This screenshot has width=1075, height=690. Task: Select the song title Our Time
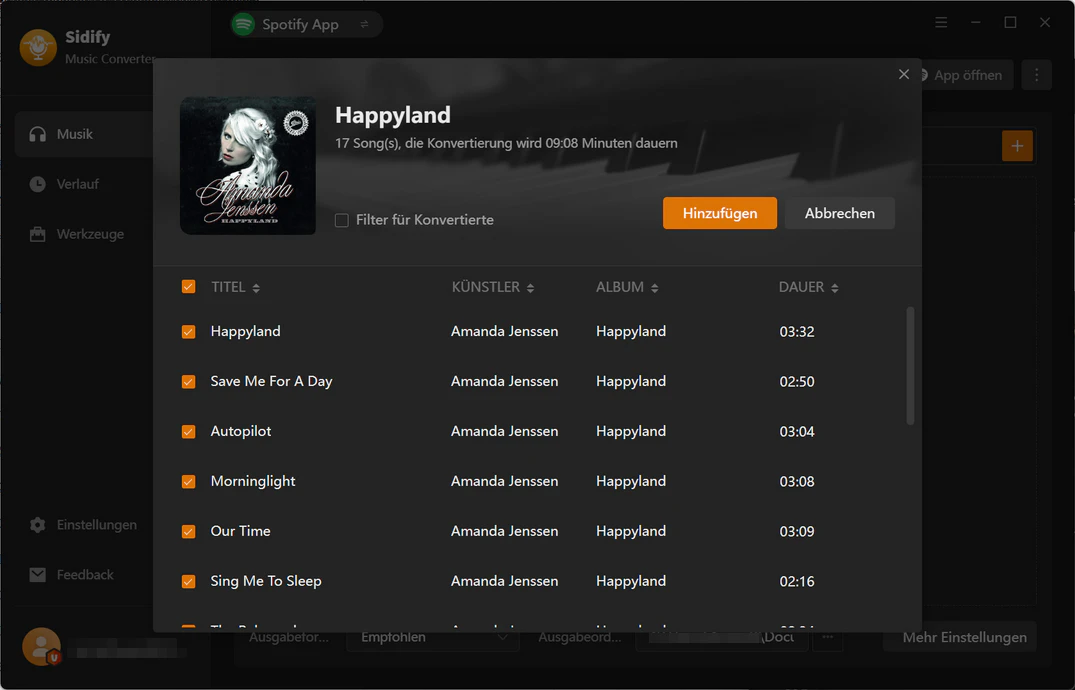click(241, 532)
